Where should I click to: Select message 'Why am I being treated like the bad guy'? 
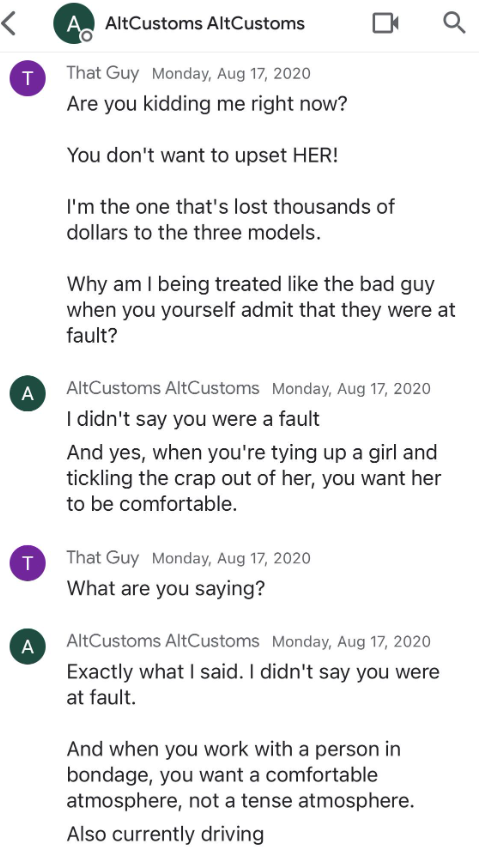(x=261, y=310)
